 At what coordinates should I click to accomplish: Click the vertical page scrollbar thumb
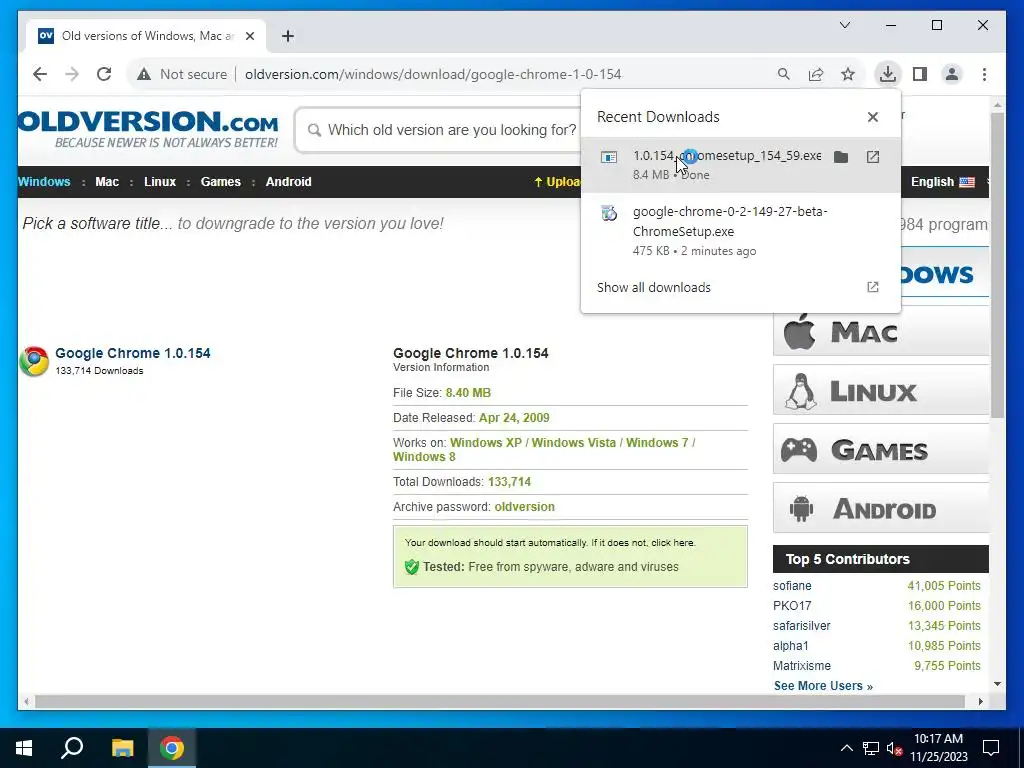point(997,264)
